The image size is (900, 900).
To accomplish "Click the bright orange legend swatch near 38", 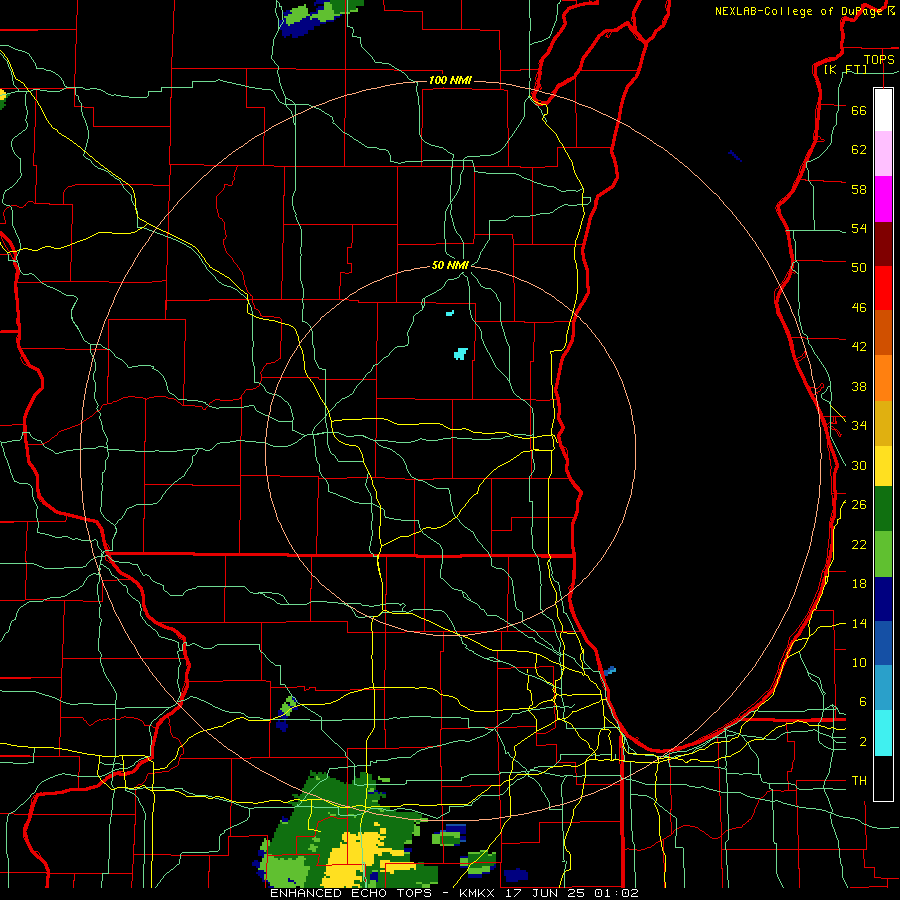I will tap(883, 378).
